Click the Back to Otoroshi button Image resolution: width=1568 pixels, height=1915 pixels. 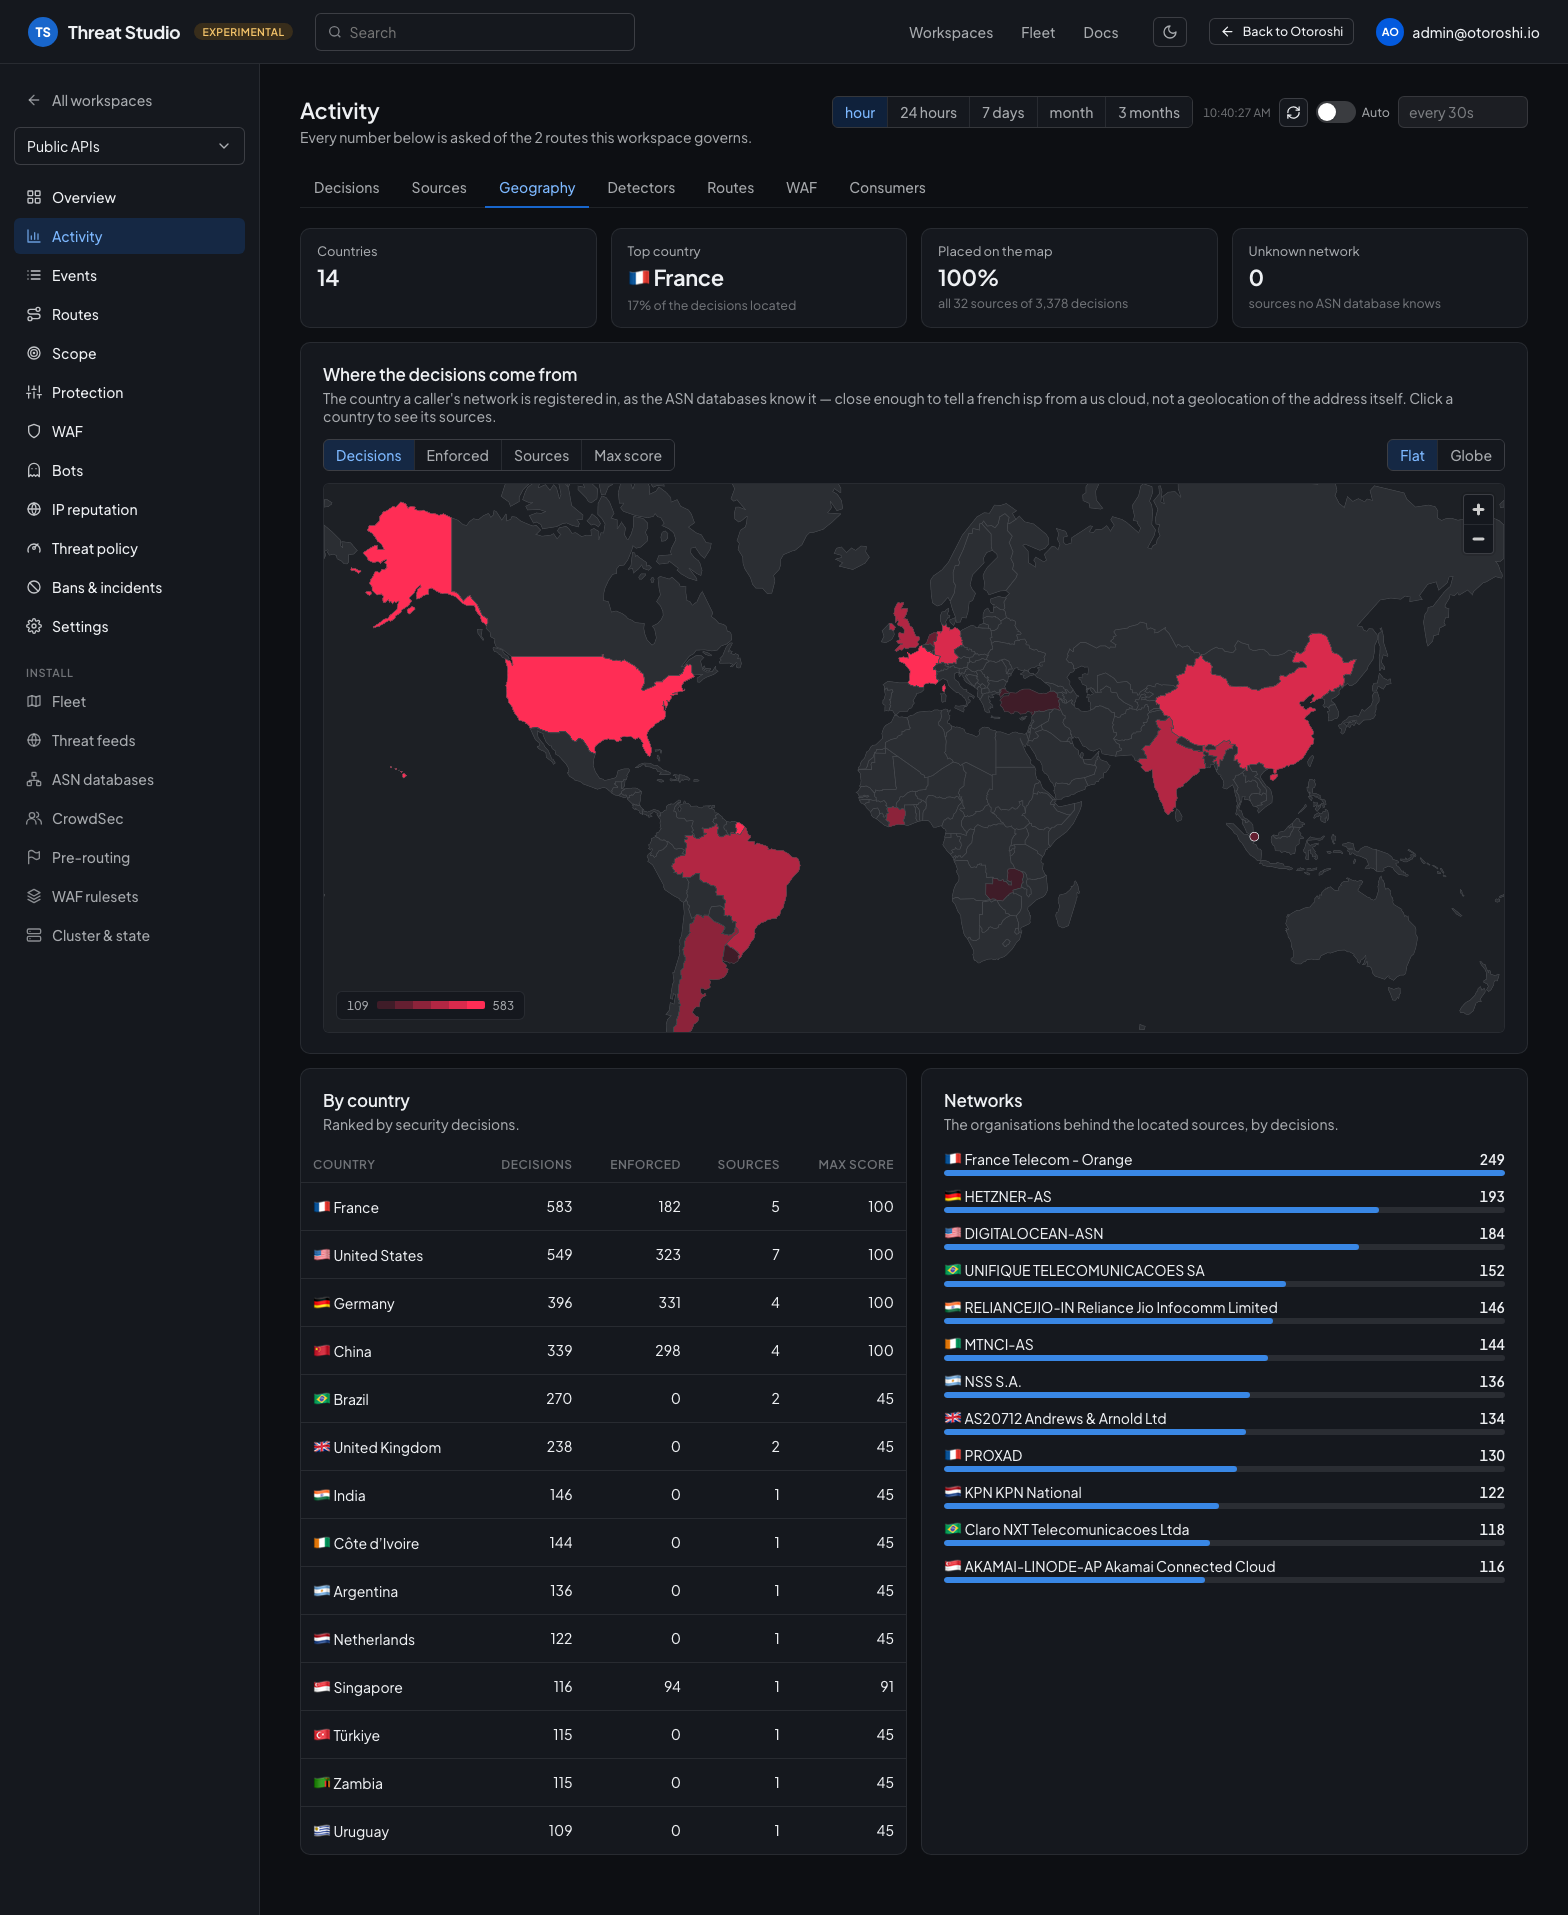pyautogui.click(x=1281, y=32)
